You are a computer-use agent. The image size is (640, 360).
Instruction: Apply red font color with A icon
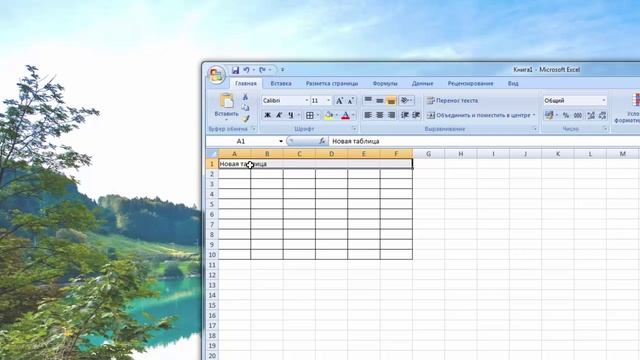(345, 116)
